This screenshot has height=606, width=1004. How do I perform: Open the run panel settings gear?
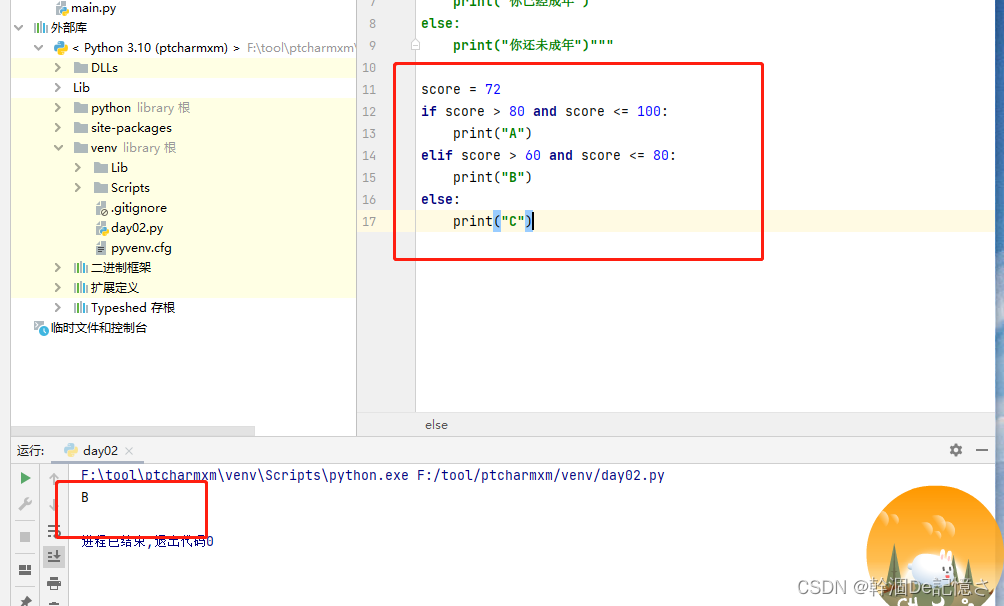coord(956,450)
